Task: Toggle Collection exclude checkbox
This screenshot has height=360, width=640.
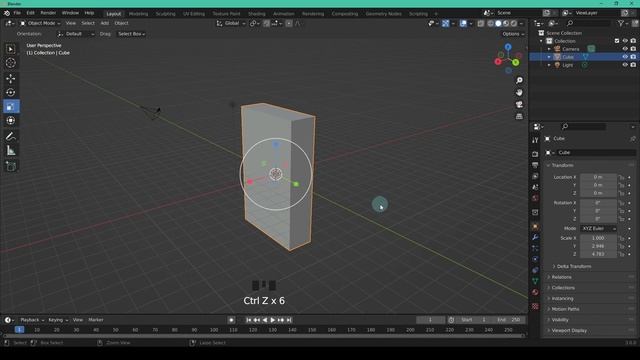Action: tap(617, 41)
